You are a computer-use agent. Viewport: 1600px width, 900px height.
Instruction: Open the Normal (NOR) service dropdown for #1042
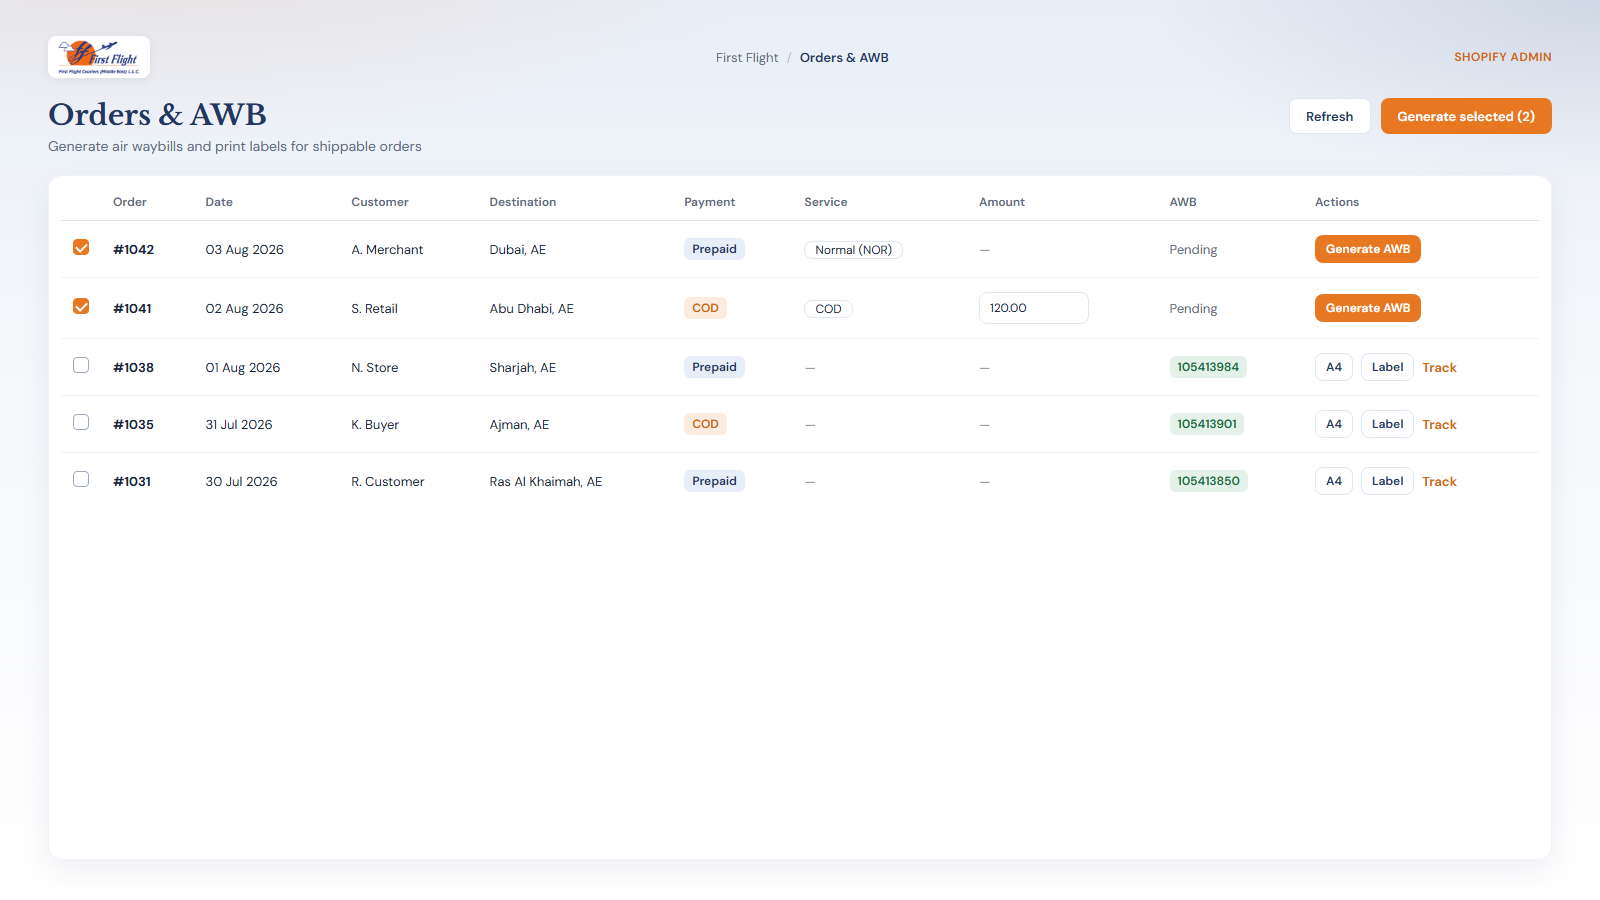pyautogui.click(x=853, y=250)
